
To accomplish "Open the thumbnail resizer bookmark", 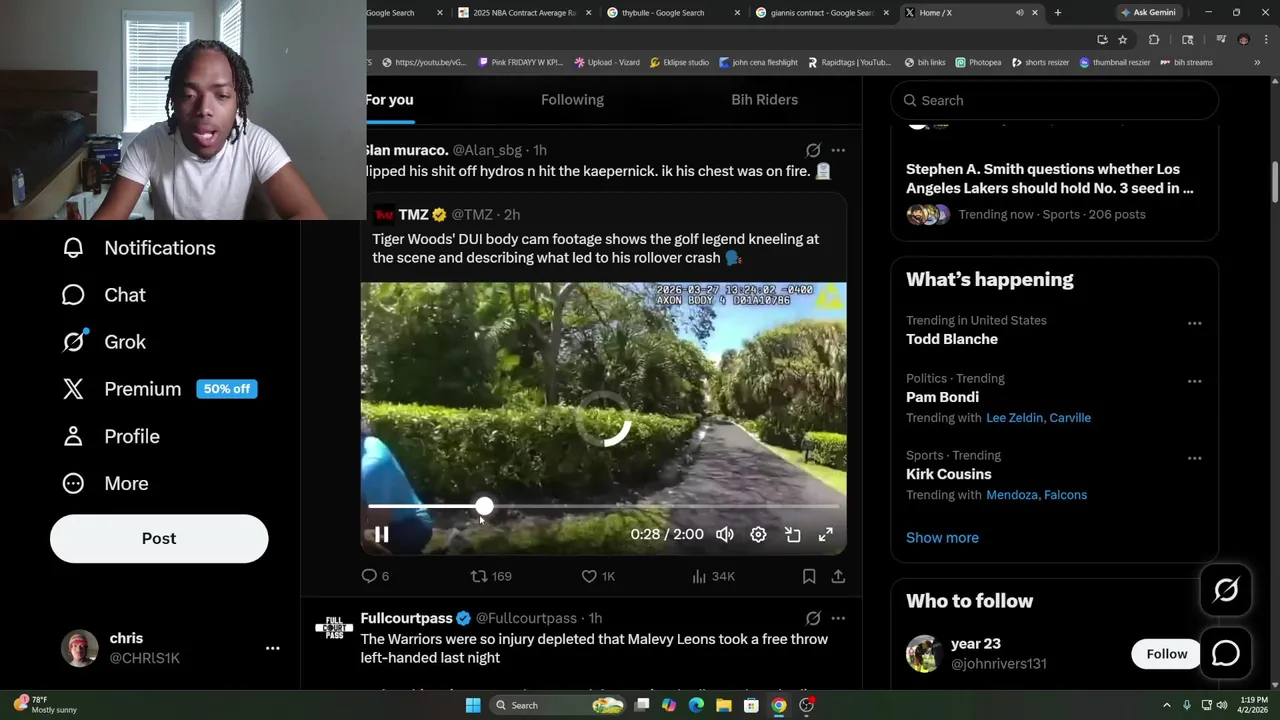I will click(x=1115, y=62).
